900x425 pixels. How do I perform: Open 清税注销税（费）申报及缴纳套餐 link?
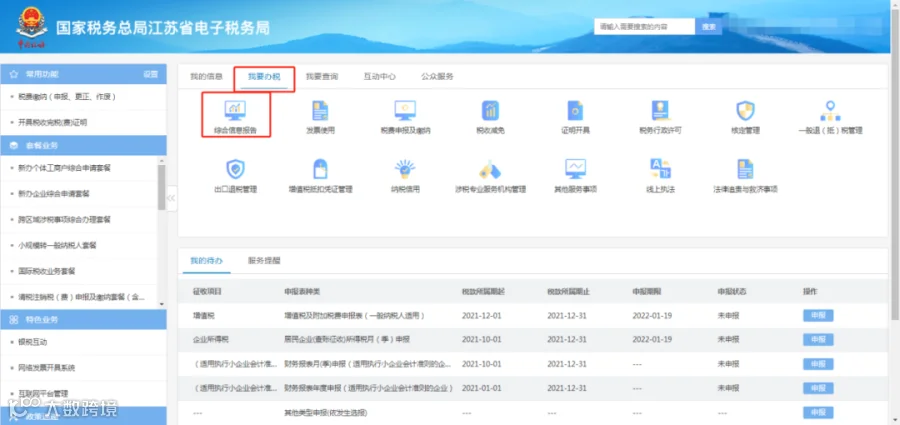pyautogui.click(x=81, y=297)
